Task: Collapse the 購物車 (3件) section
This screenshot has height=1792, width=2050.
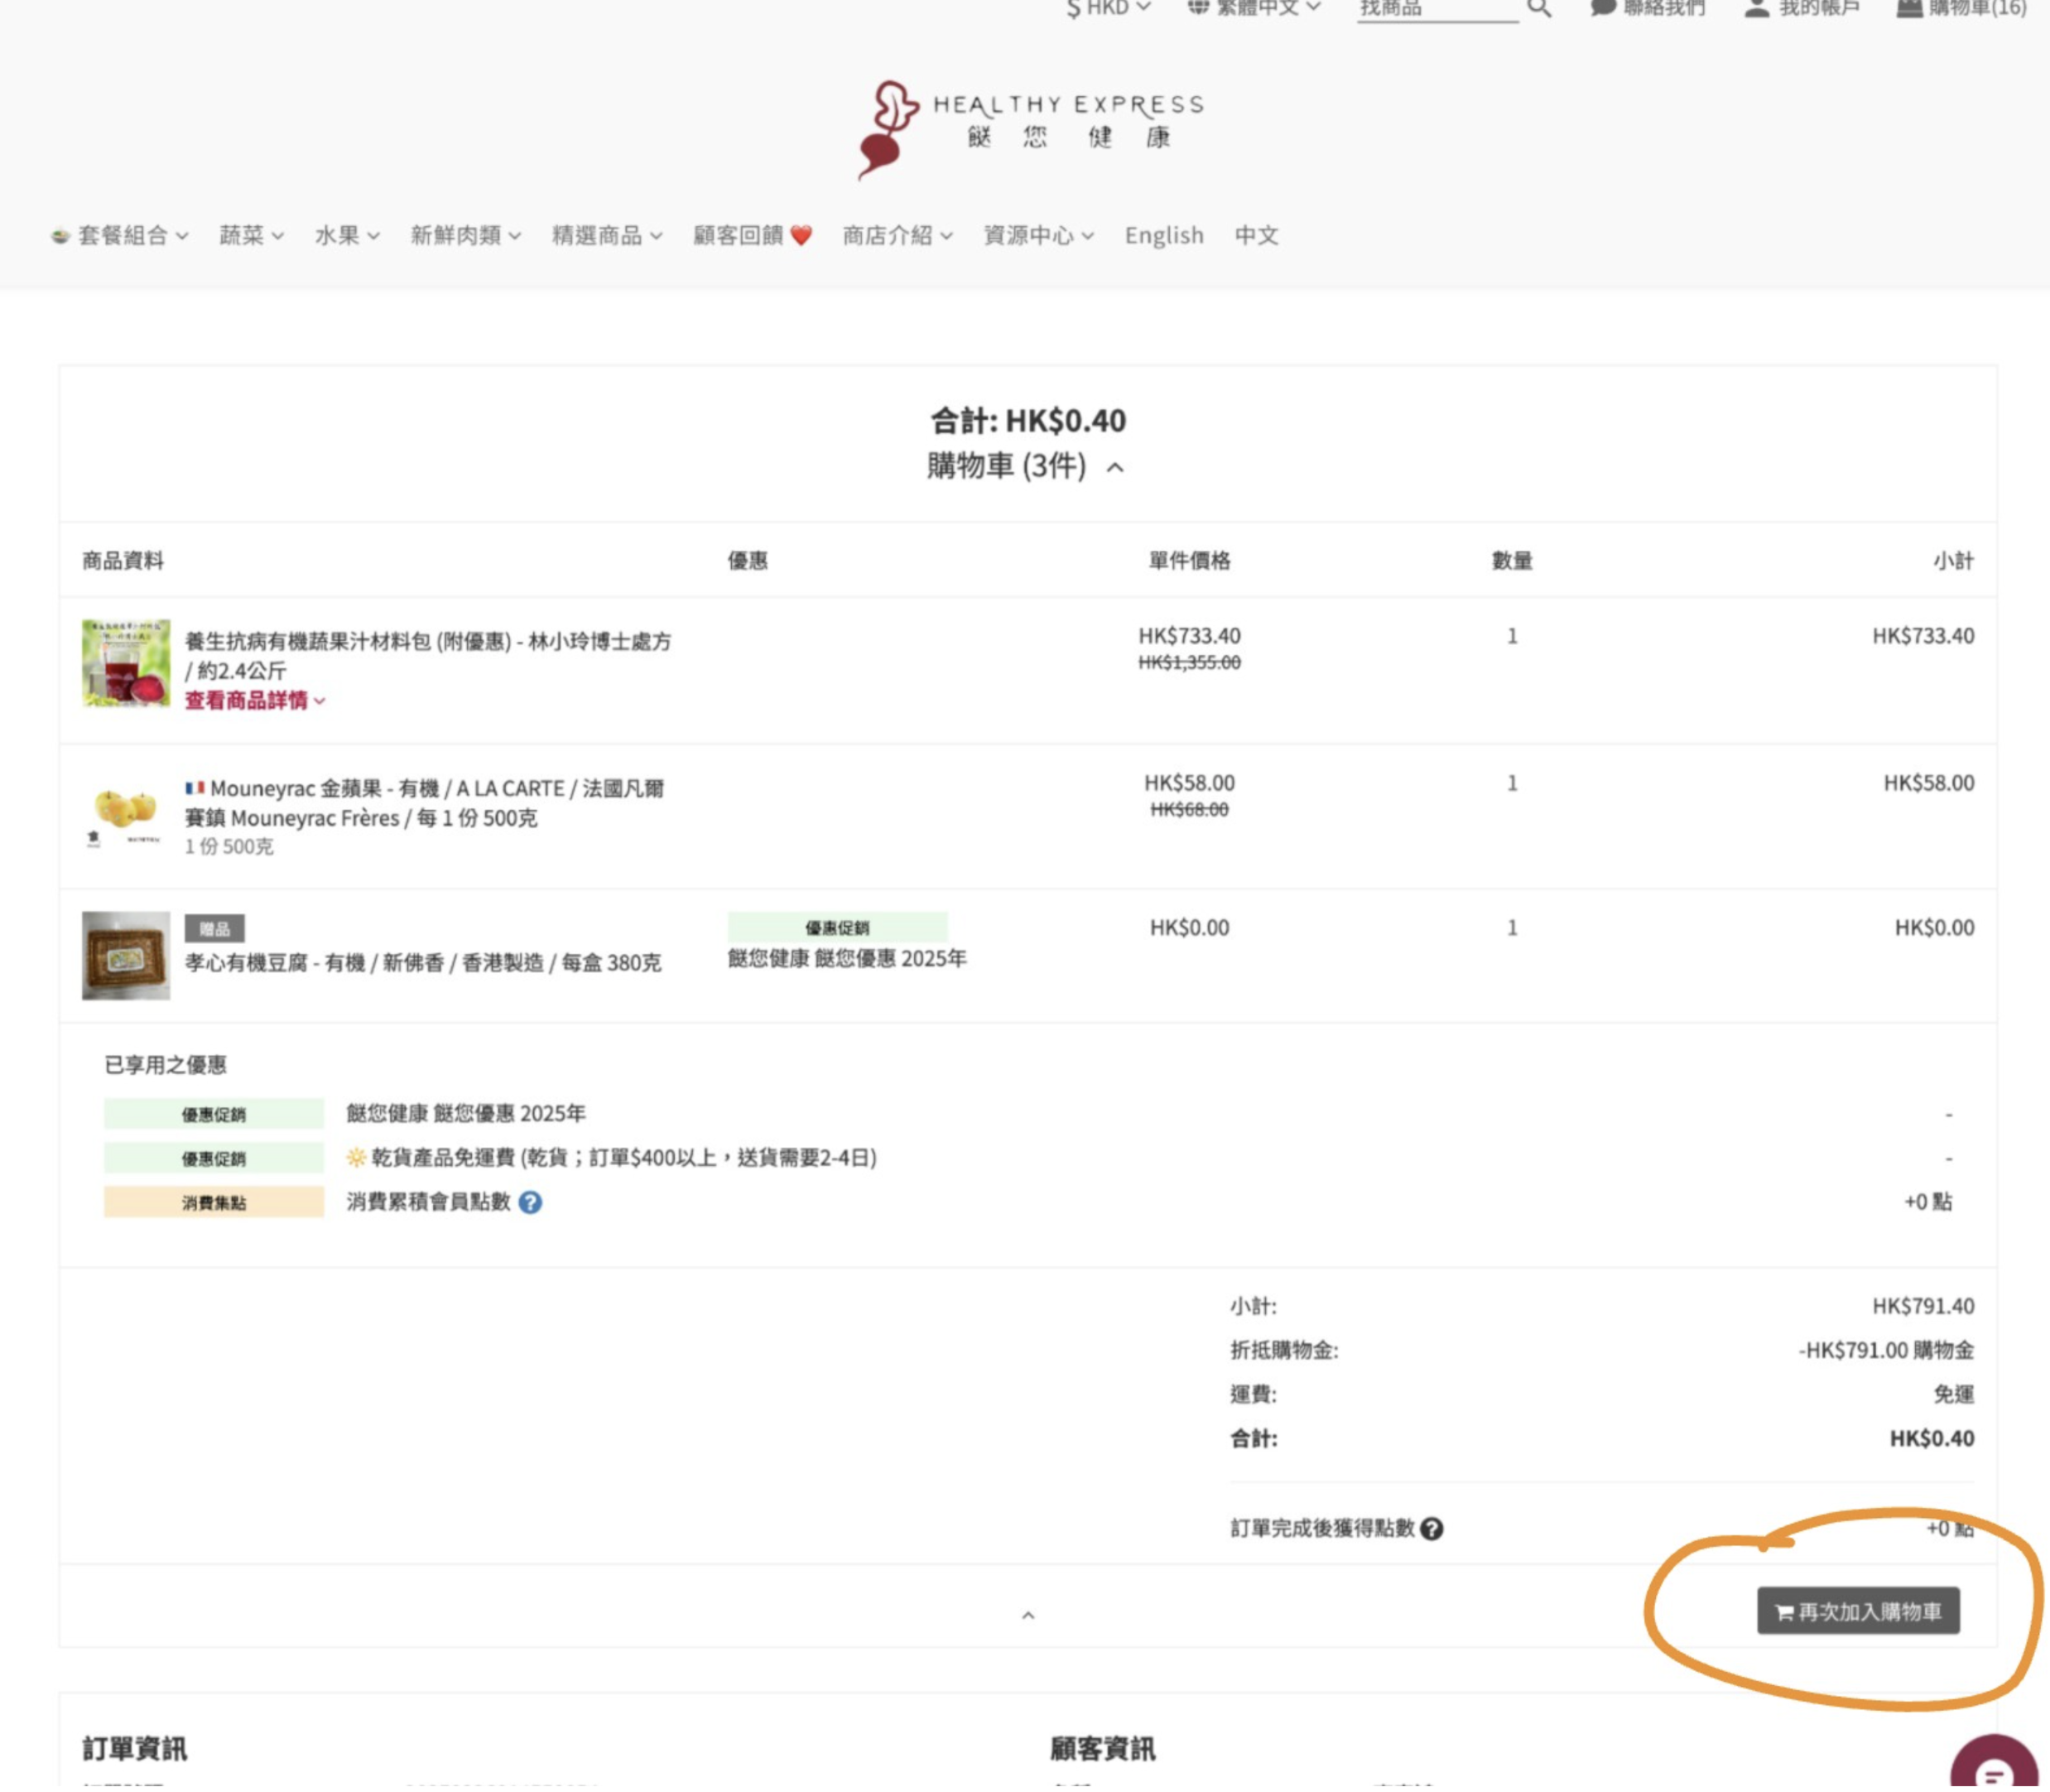Action: click(1115, 467)
